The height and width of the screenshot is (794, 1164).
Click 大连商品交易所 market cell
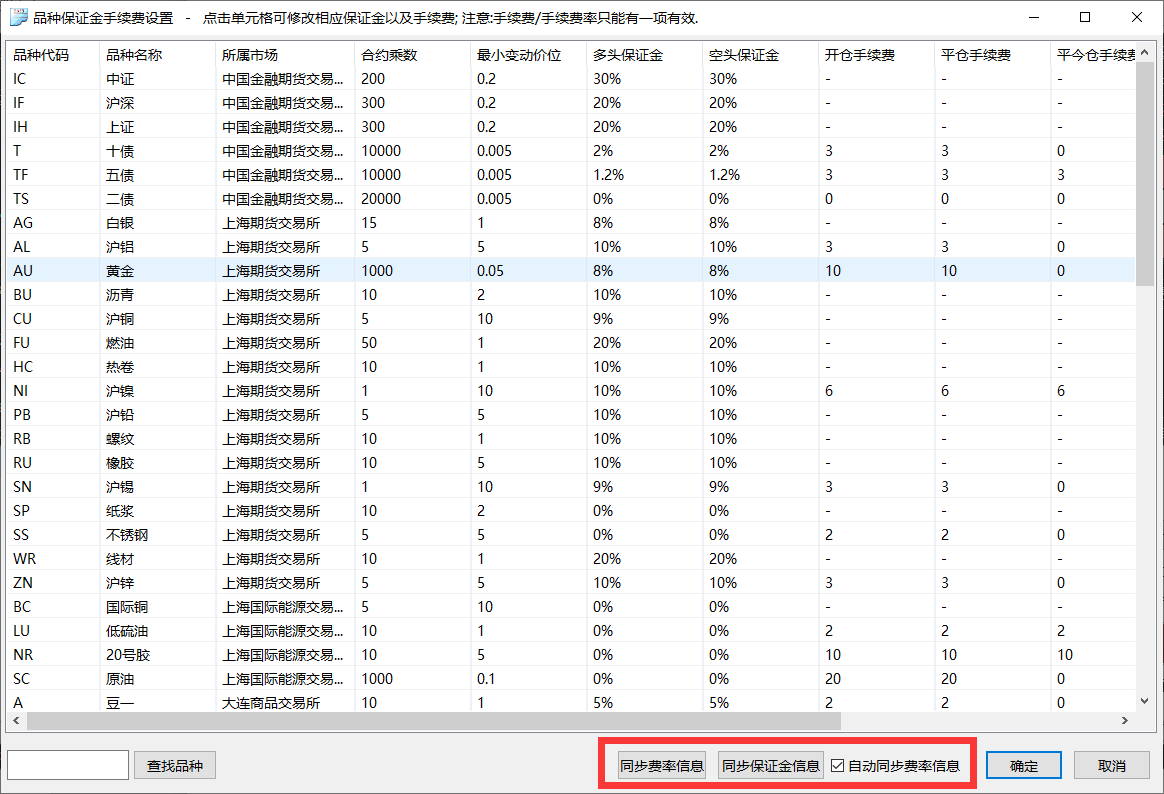coord(285,702)
